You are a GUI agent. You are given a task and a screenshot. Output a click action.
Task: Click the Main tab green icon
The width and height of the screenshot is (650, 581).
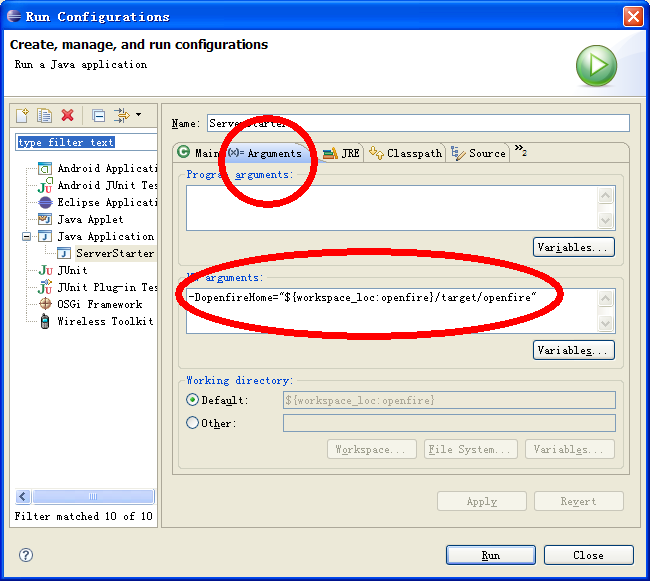coord(183,152)
